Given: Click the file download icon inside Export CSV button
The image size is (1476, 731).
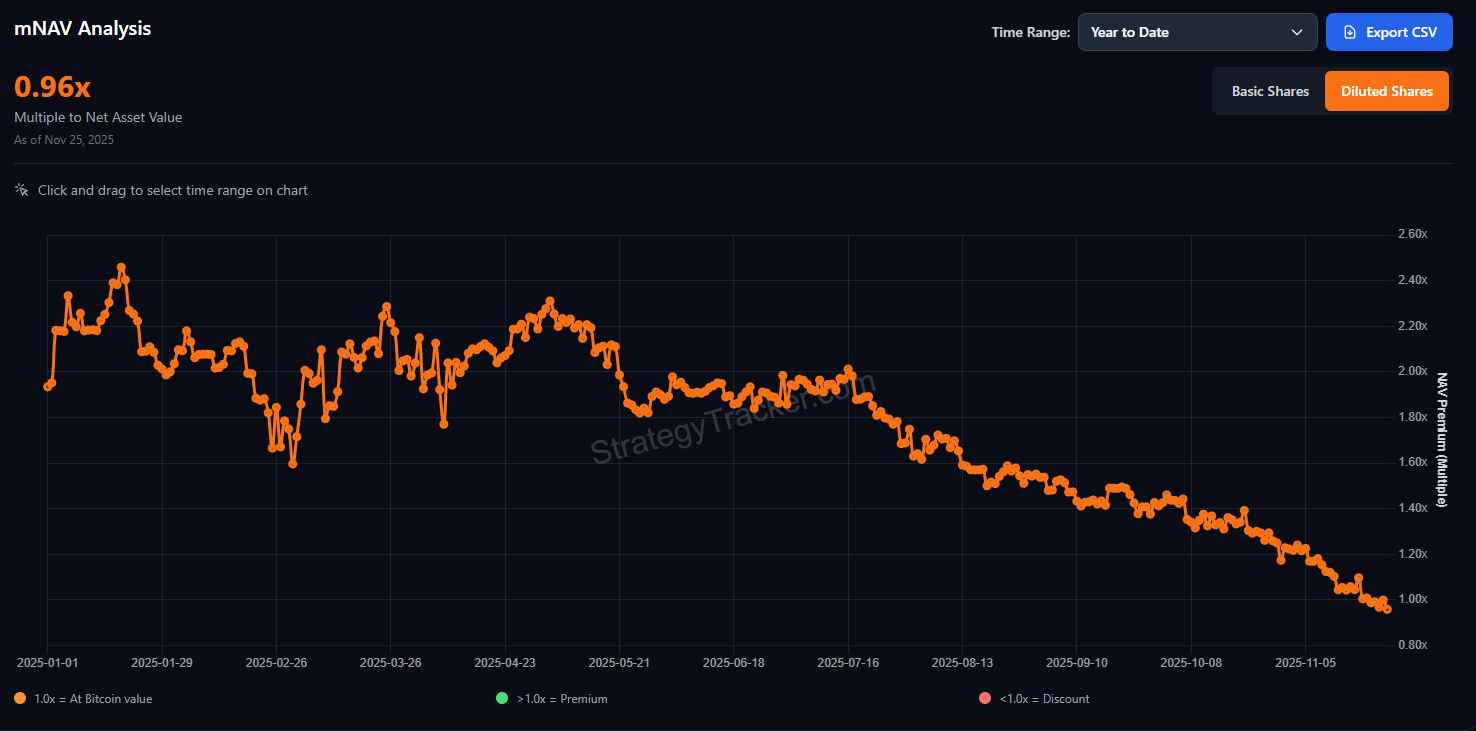Looking at the screenshot, I should click(x=1348, y=31).
